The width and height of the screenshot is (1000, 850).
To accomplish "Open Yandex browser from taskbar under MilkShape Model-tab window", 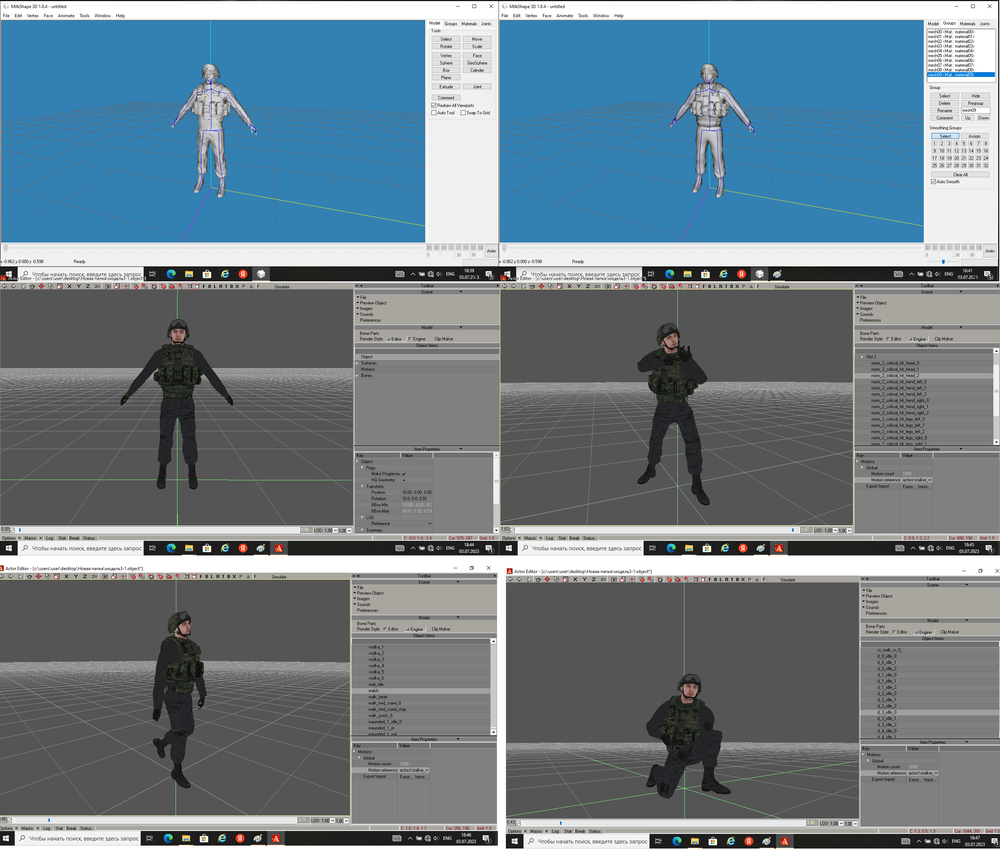I will pos(243,274).
